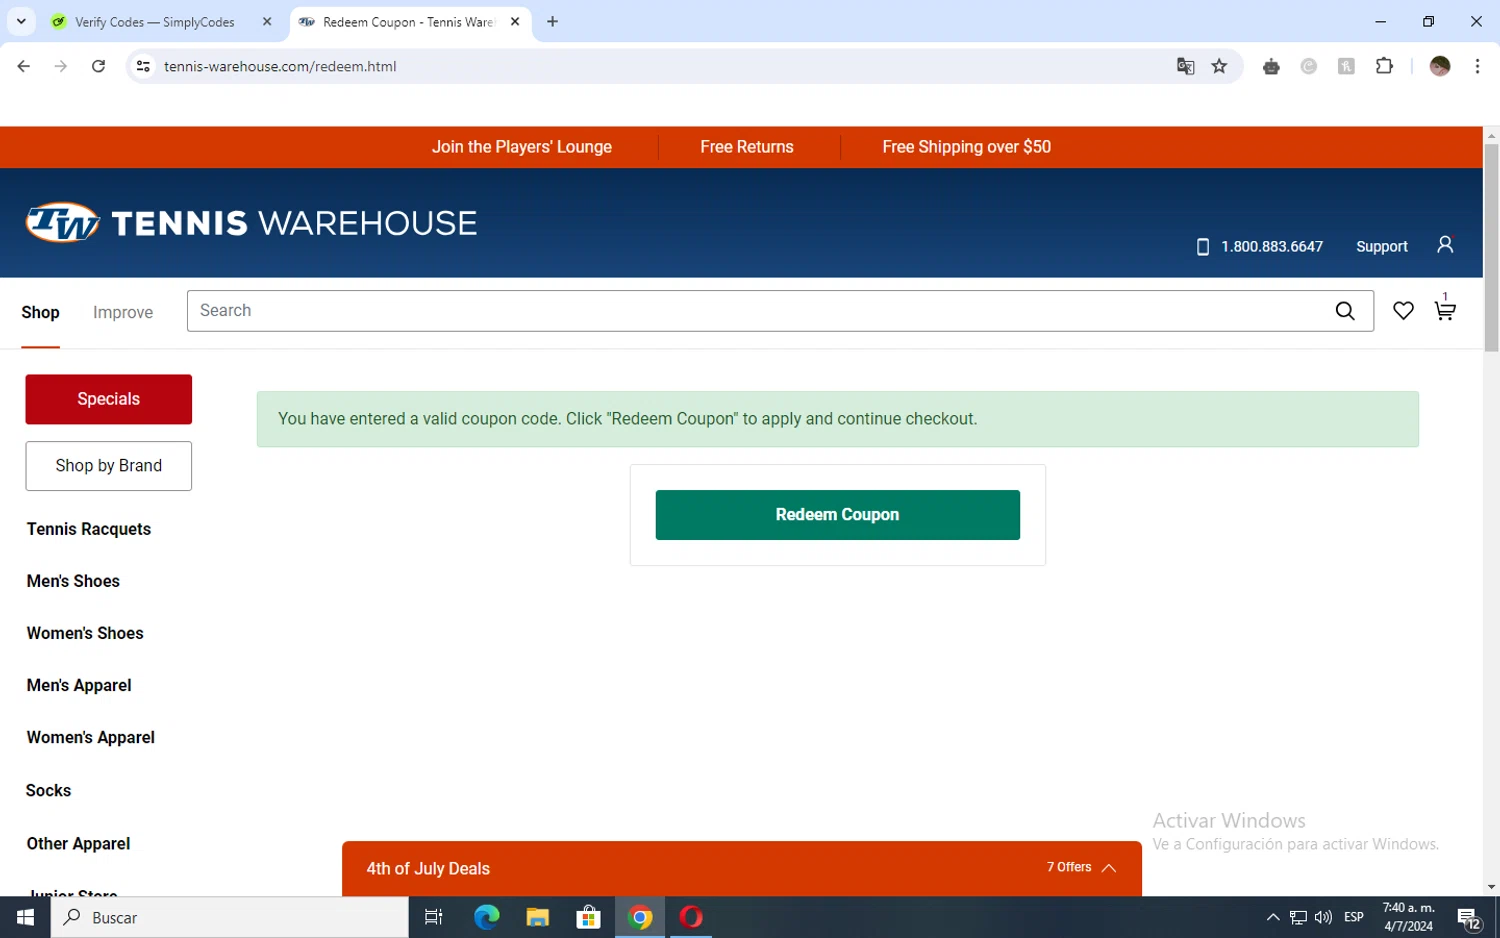The image size is (1500, 938).
Task: Open Shop by Brand
Action: tap(108, 466)
